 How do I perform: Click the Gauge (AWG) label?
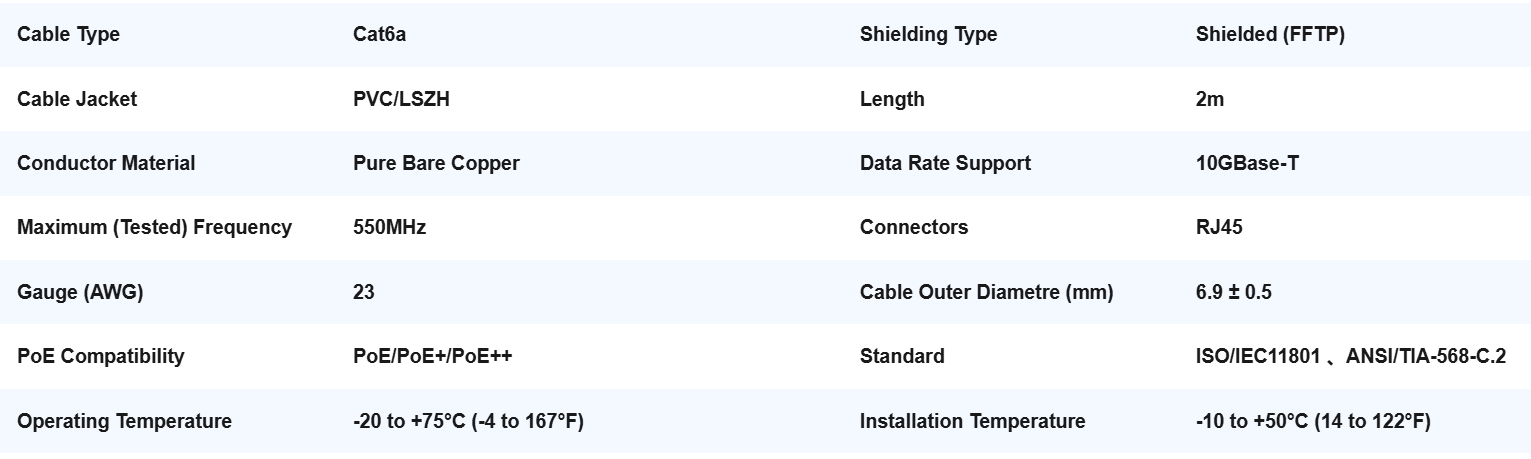point(80,292)
